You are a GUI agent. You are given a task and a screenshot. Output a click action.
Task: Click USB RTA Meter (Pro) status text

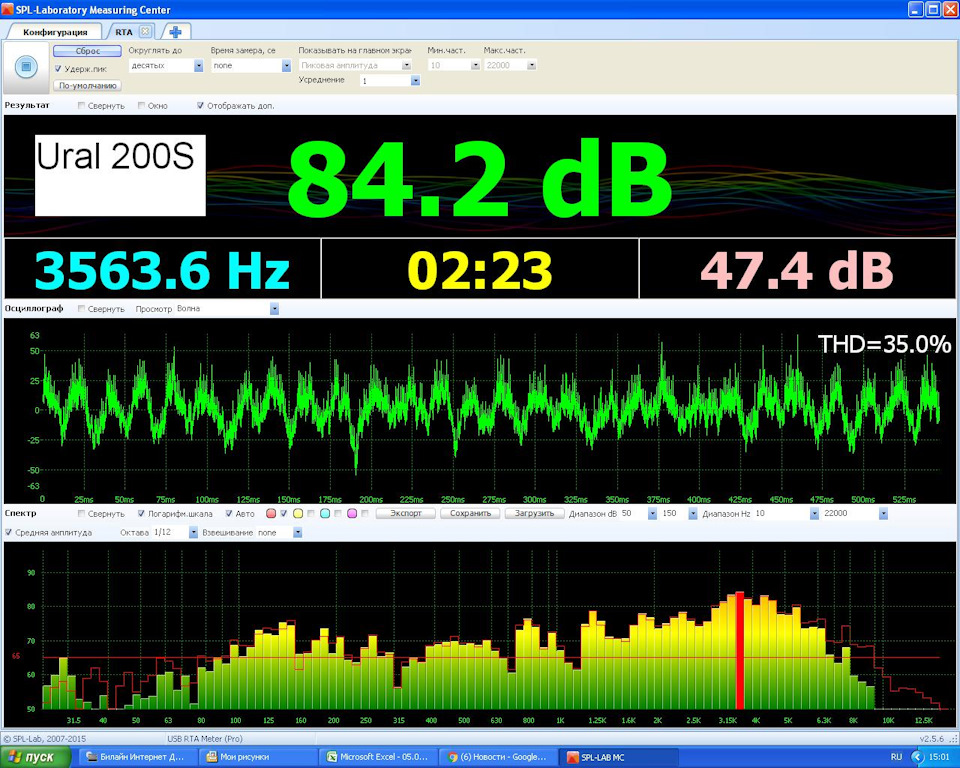click(205, 739)
